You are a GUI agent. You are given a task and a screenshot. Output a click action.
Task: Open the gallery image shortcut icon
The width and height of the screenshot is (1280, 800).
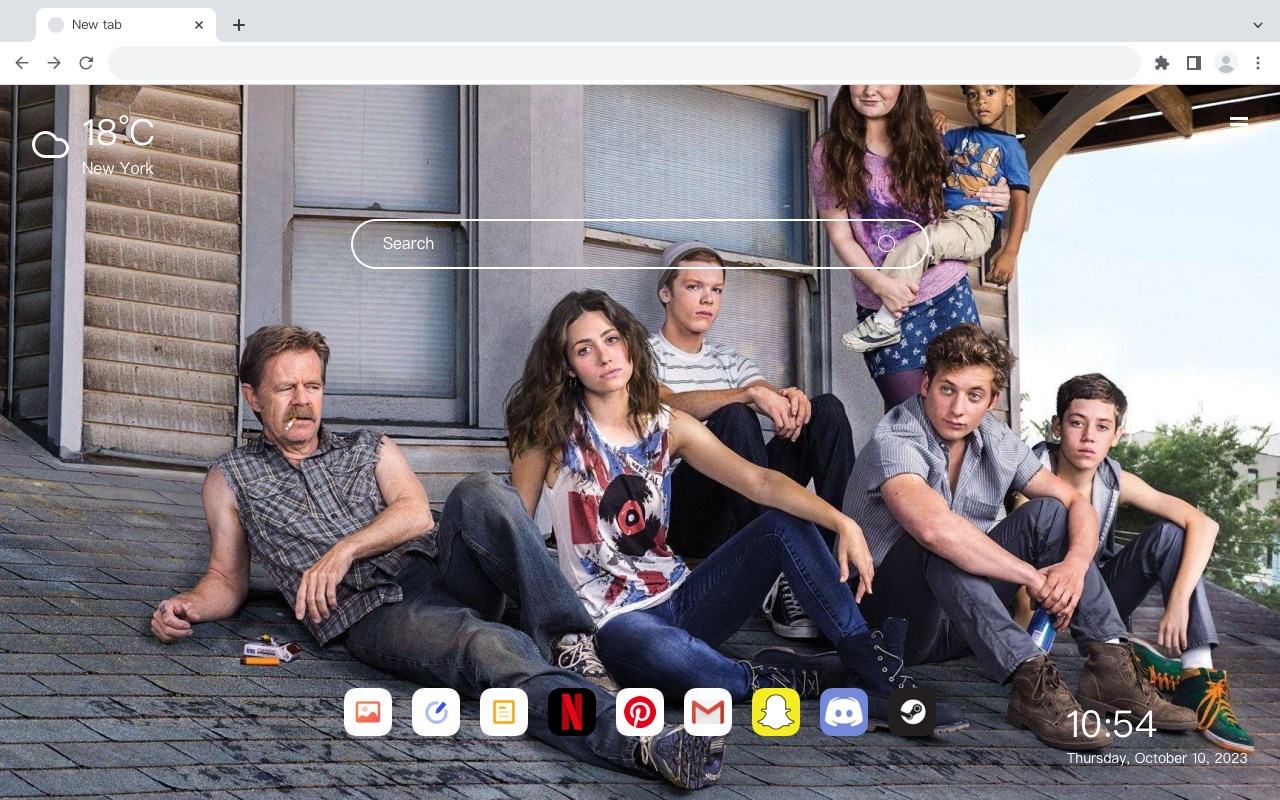pos(368,712)
